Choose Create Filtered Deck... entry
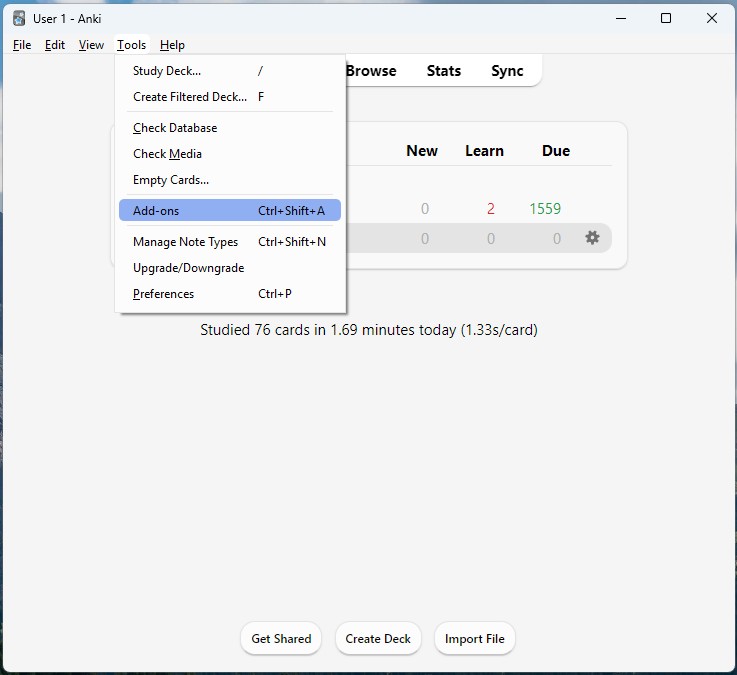The height and width of the screenshot is (675, 737). pos(230,97)
